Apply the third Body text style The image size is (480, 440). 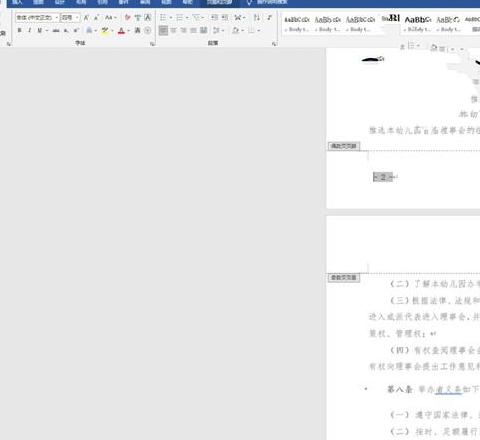pyautogui.click(x=360, y=24)
